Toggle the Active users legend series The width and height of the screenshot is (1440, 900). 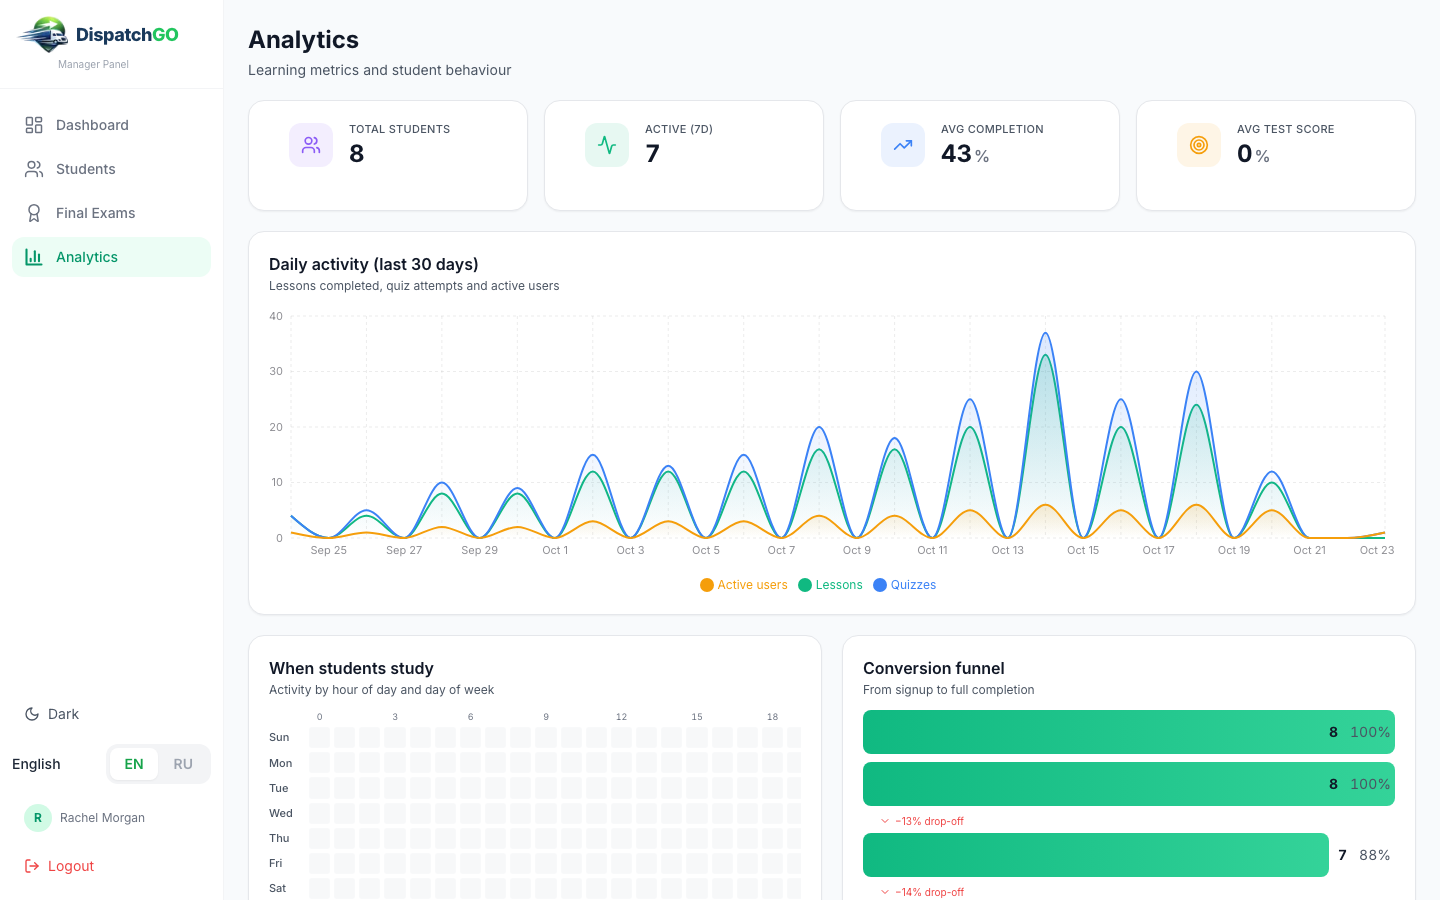tap(744, 585)
